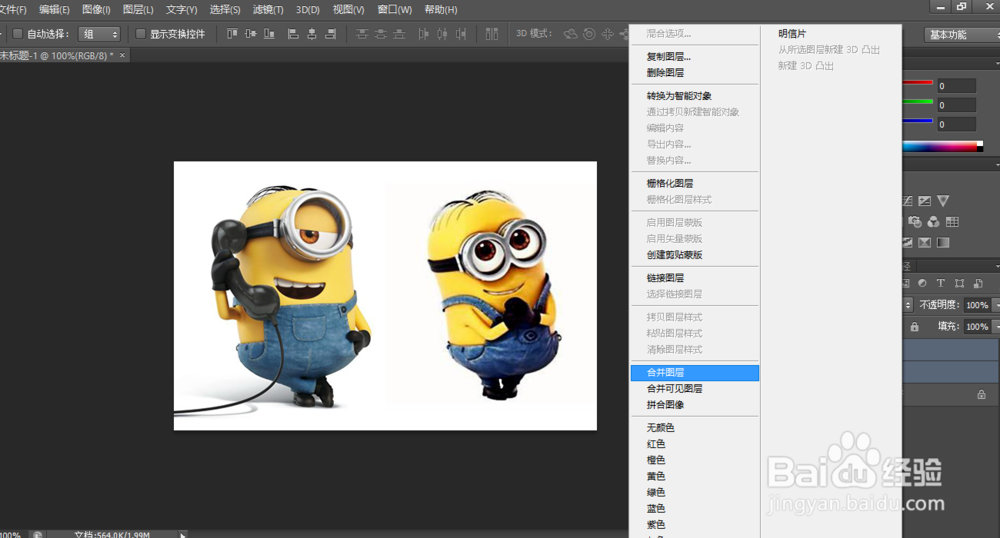This screenshot has width=1000, height=538.
Task: Click distribute left edges icon
Action: point(423,34)
